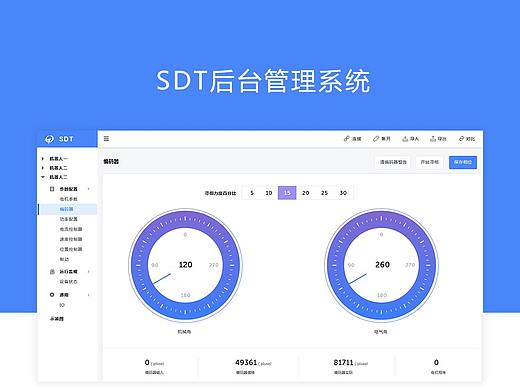Toggle the chevron on the group above IO
Viewport: 520px width, 390px height.
[89, 295]
